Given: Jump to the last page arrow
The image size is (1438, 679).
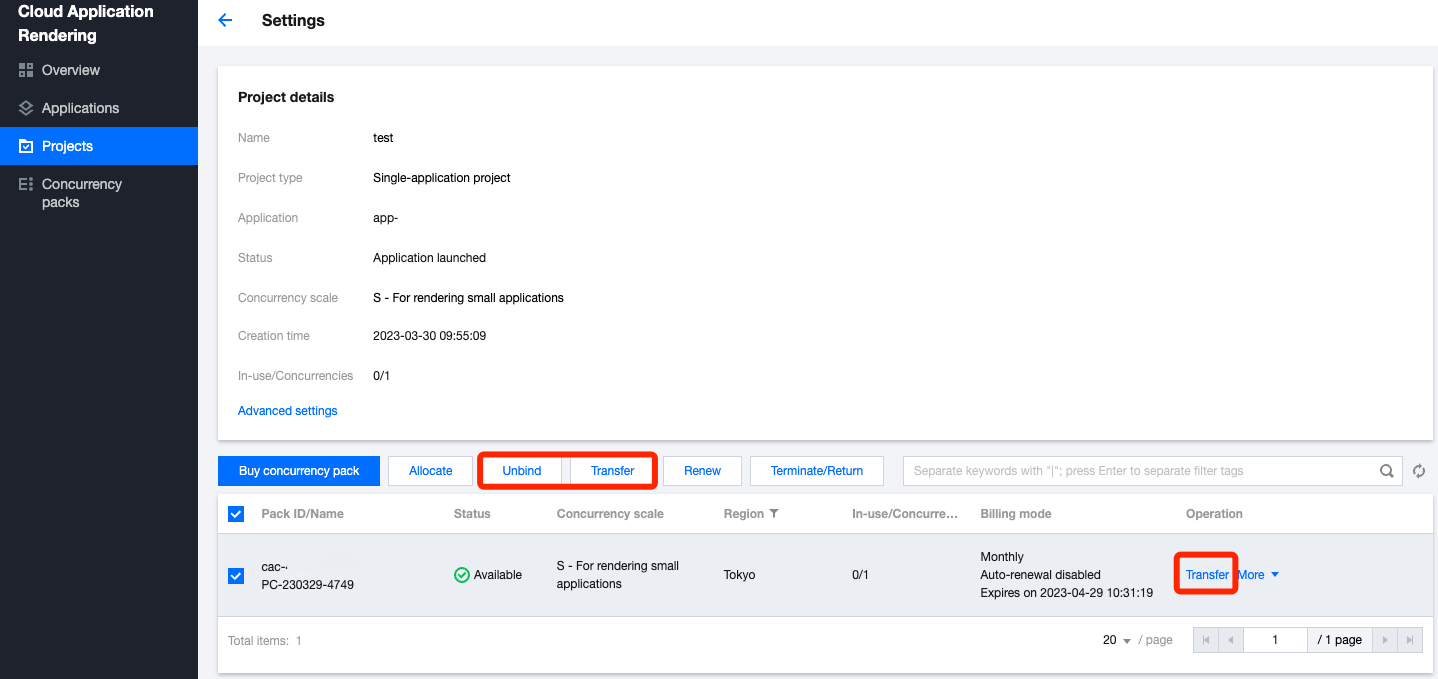Looking at the screenshot, I should (x=1410, y=640).
